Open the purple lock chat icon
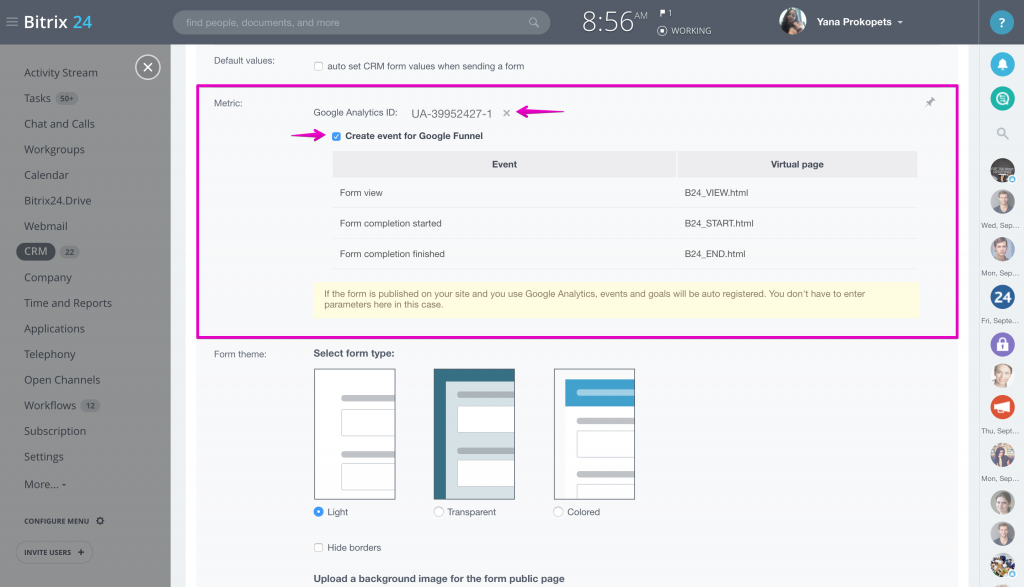Screen dimensions: 1024x587 tap(1002, 344)
